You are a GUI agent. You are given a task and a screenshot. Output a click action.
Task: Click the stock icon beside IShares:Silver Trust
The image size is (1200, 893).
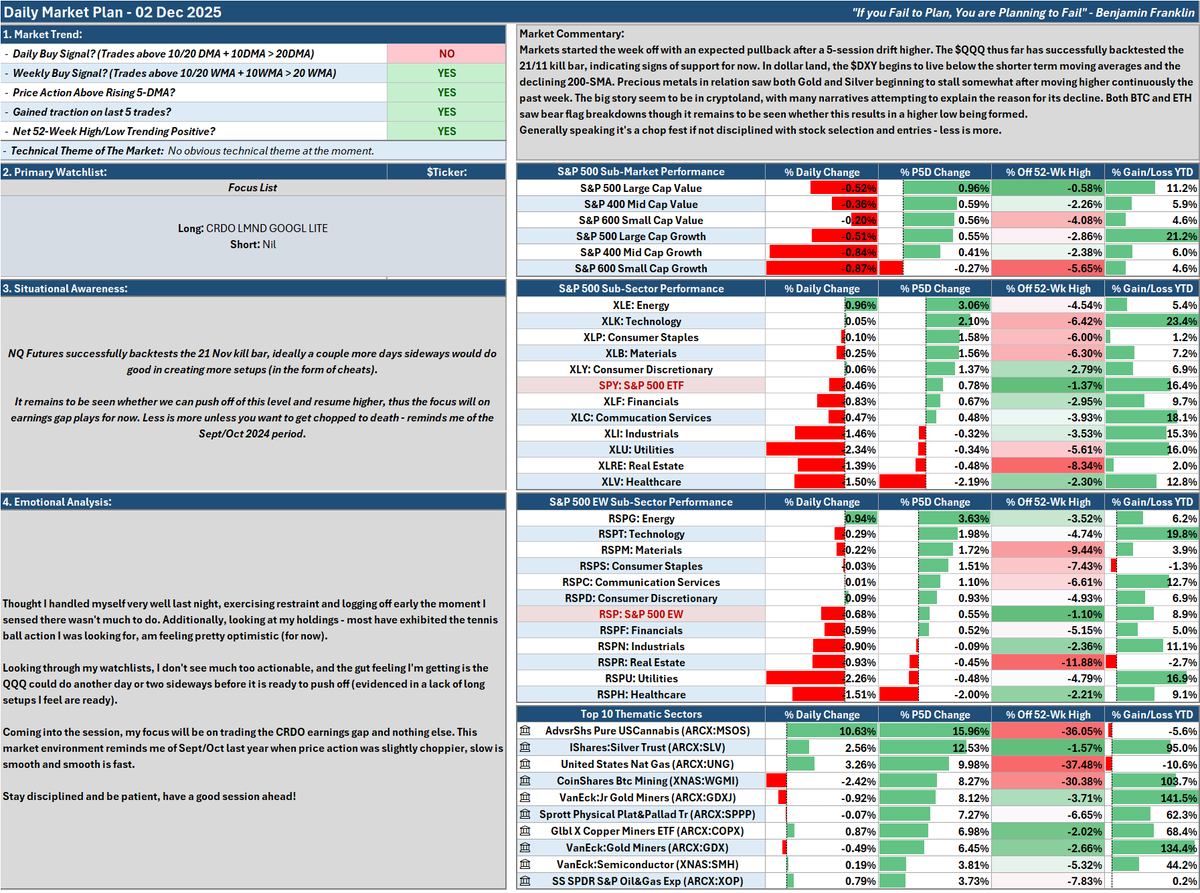click(x=525, y=747)
